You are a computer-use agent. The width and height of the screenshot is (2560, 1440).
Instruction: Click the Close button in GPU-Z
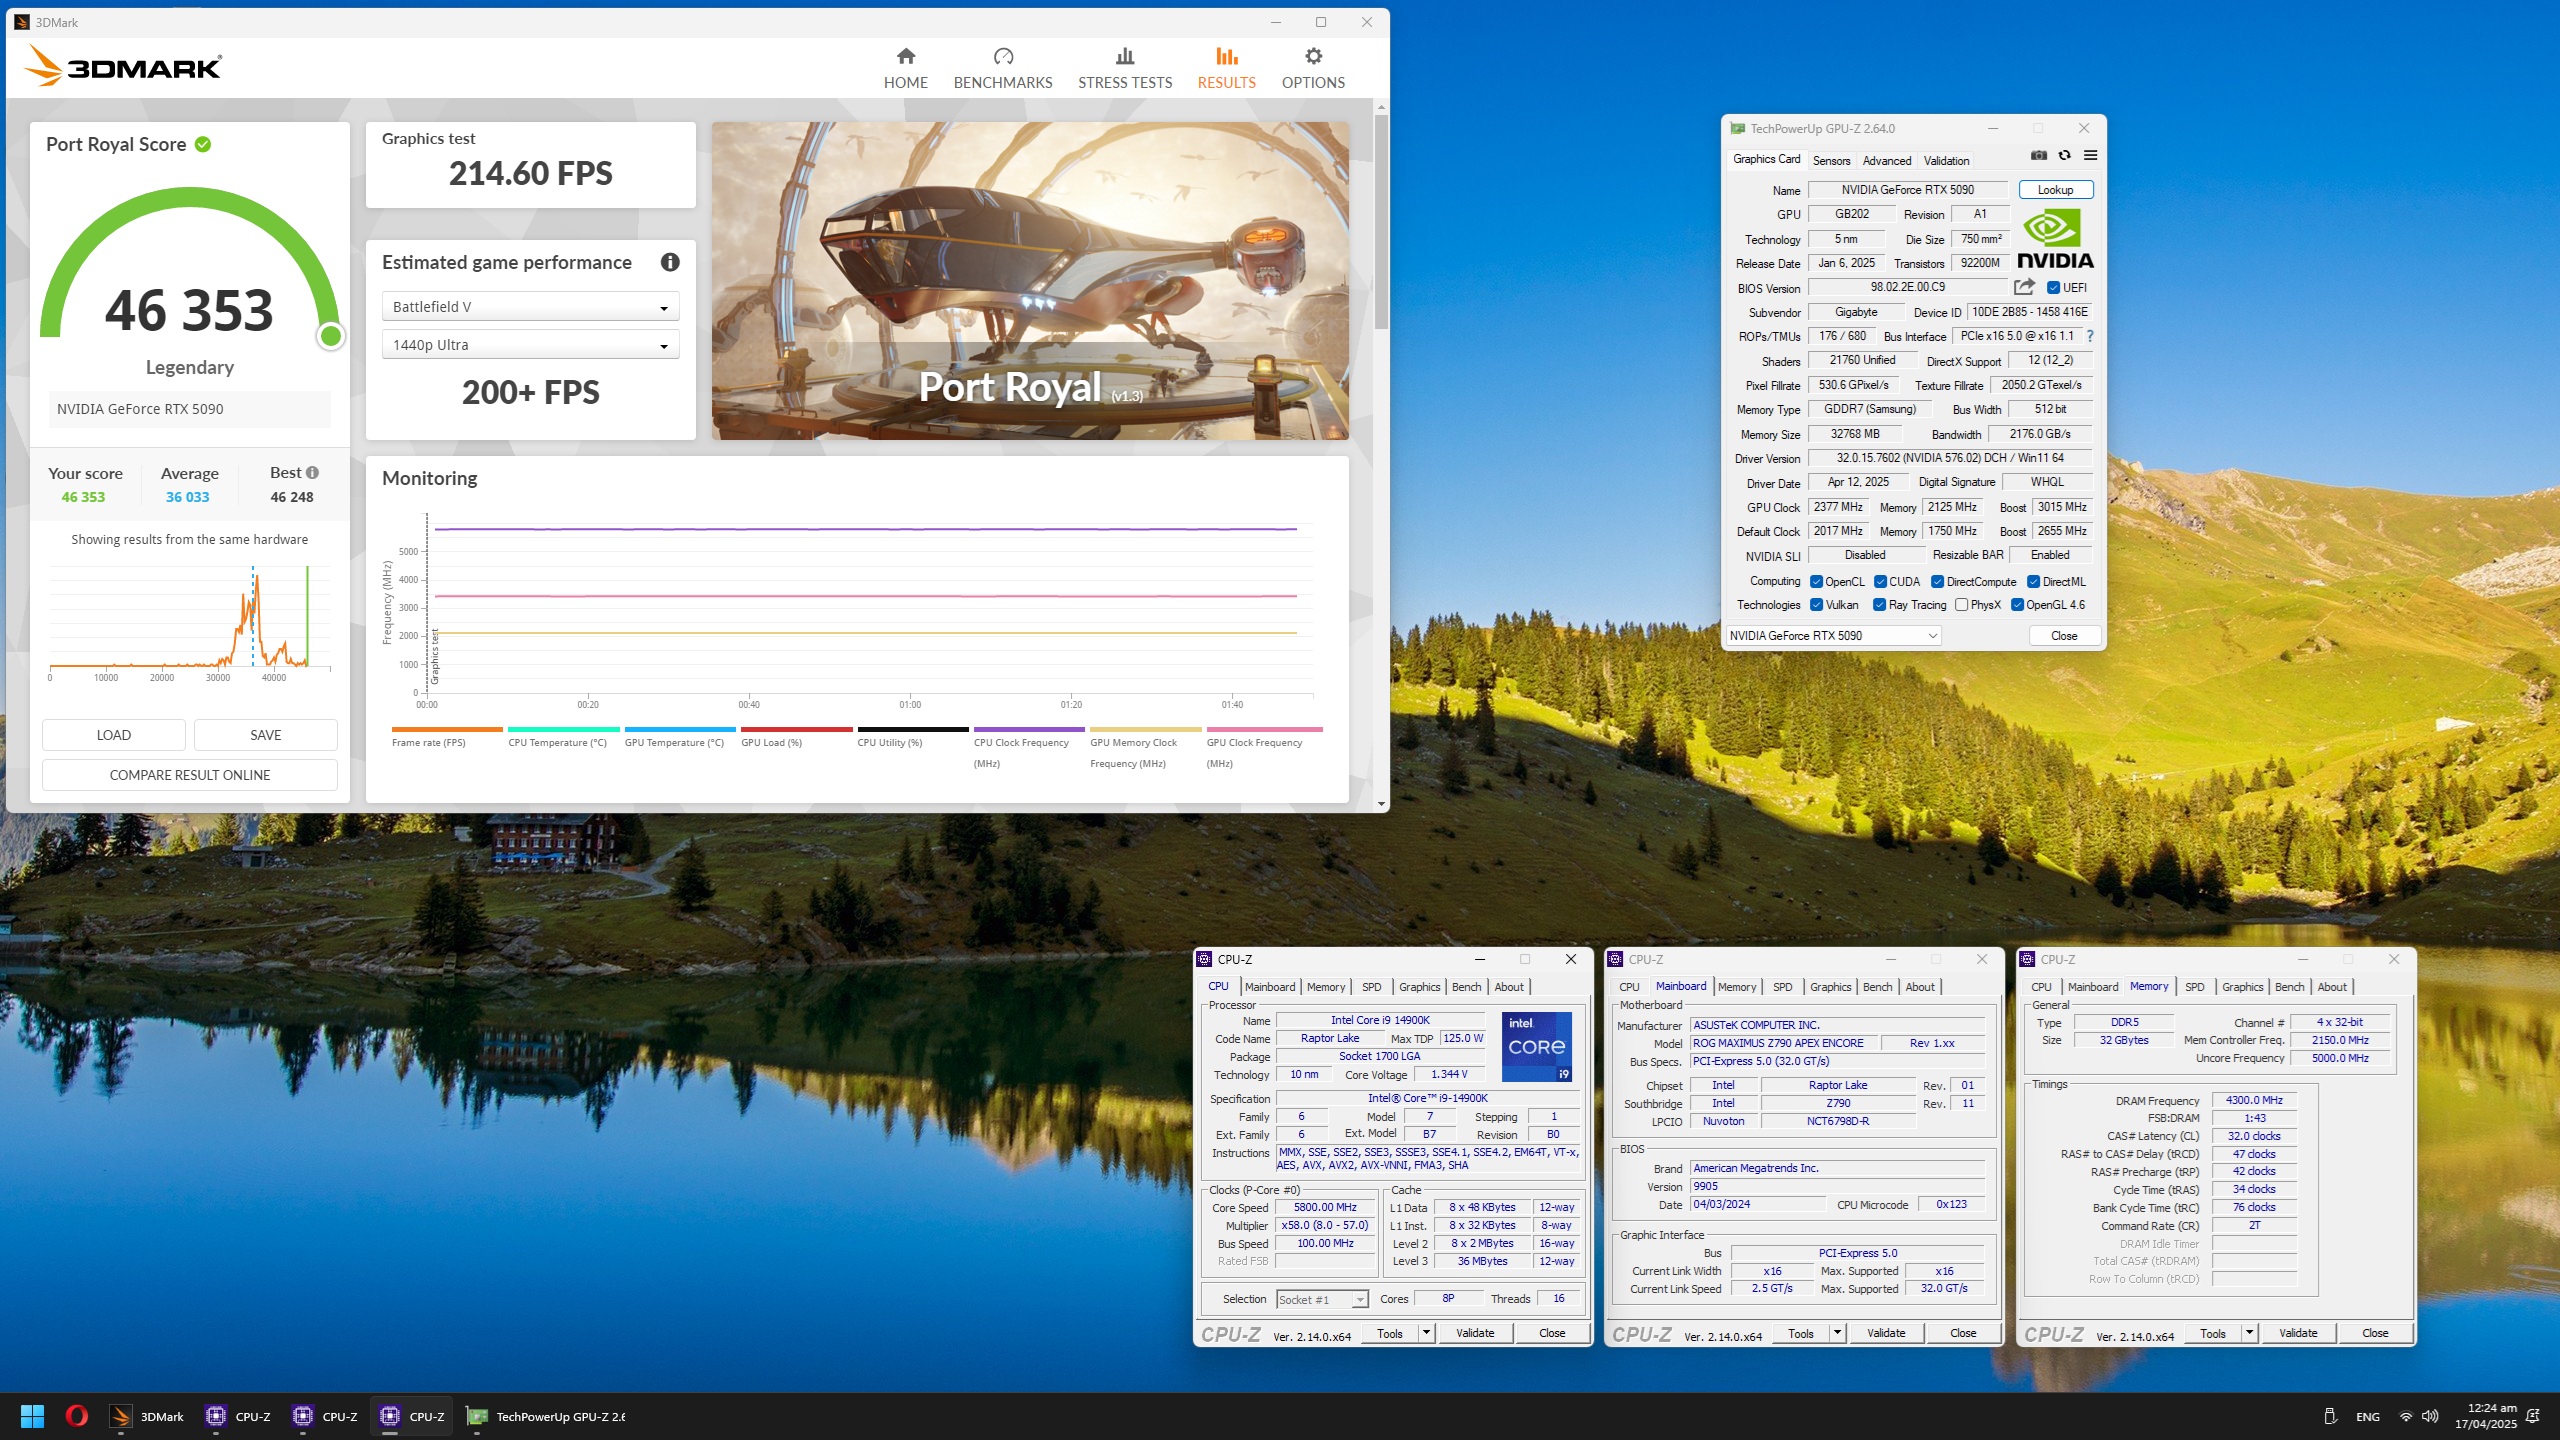tap(2064, 636)
